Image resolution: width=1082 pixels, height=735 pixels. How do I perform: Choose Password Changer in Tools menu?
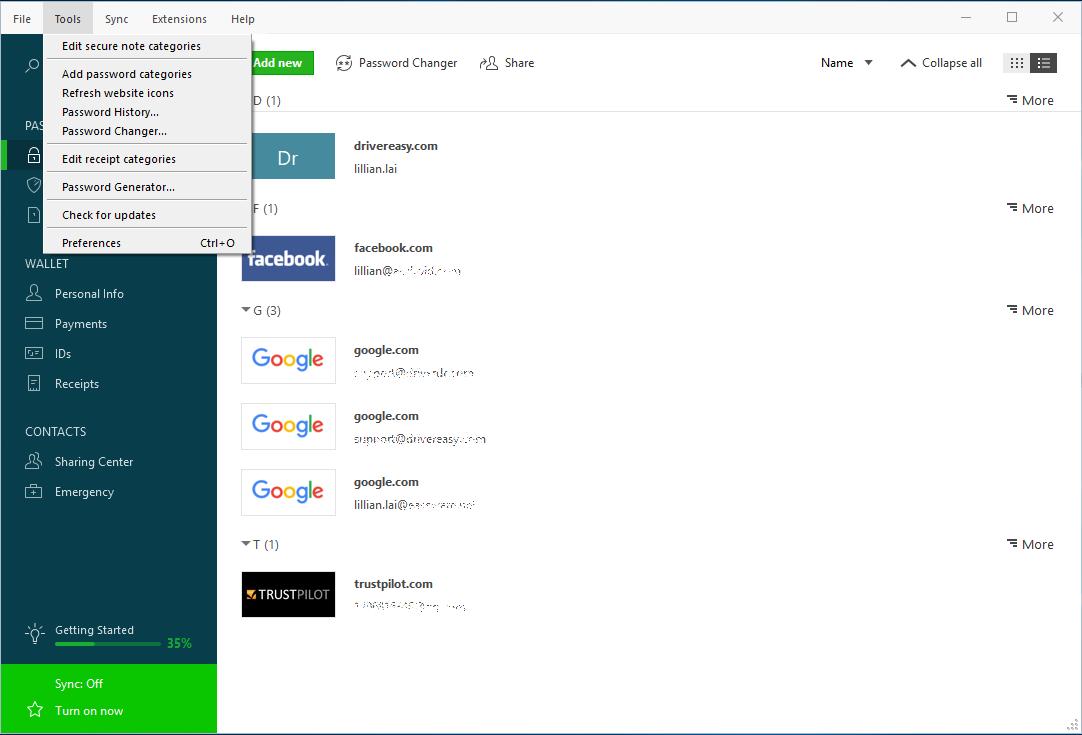point(147,131)
